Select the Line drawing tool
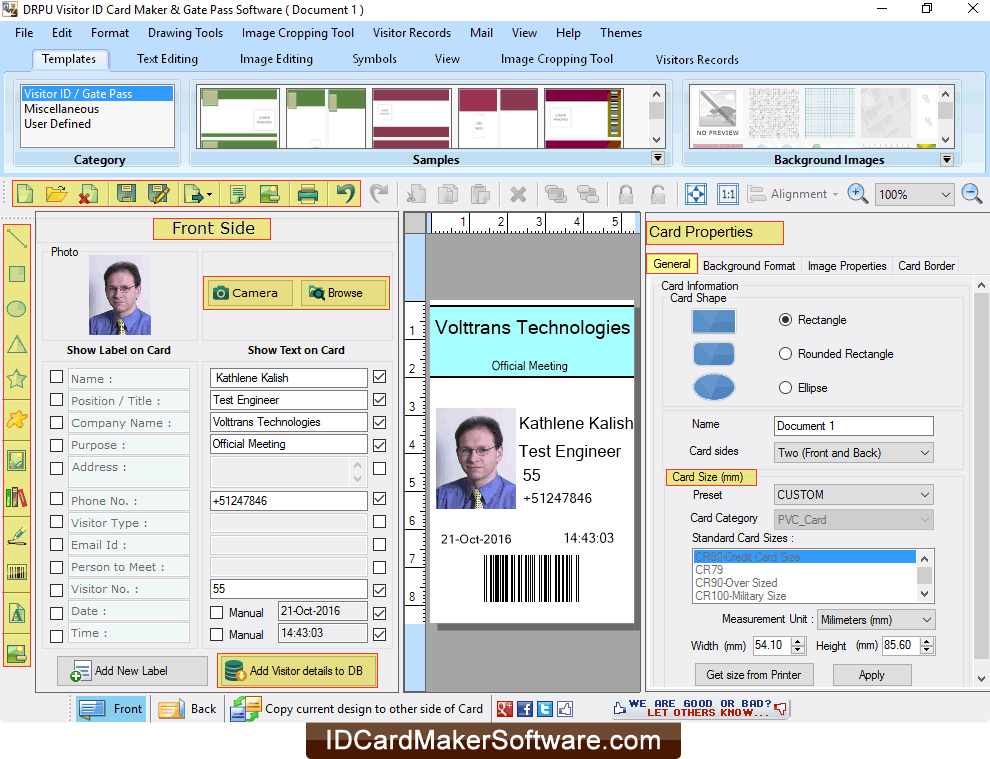The height and width of the screenshot is (759, 990). (16, 238)
